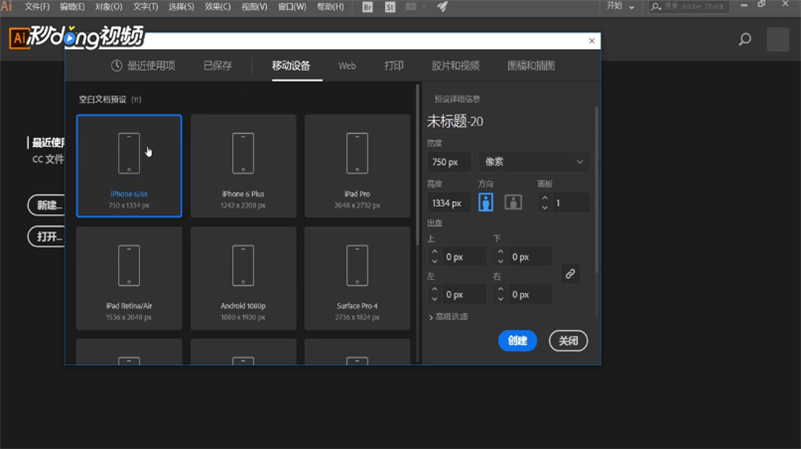Screen dimensions: 801x449
Task: Click the GPU rocket icon in menu bar
Action: [443, 7]
